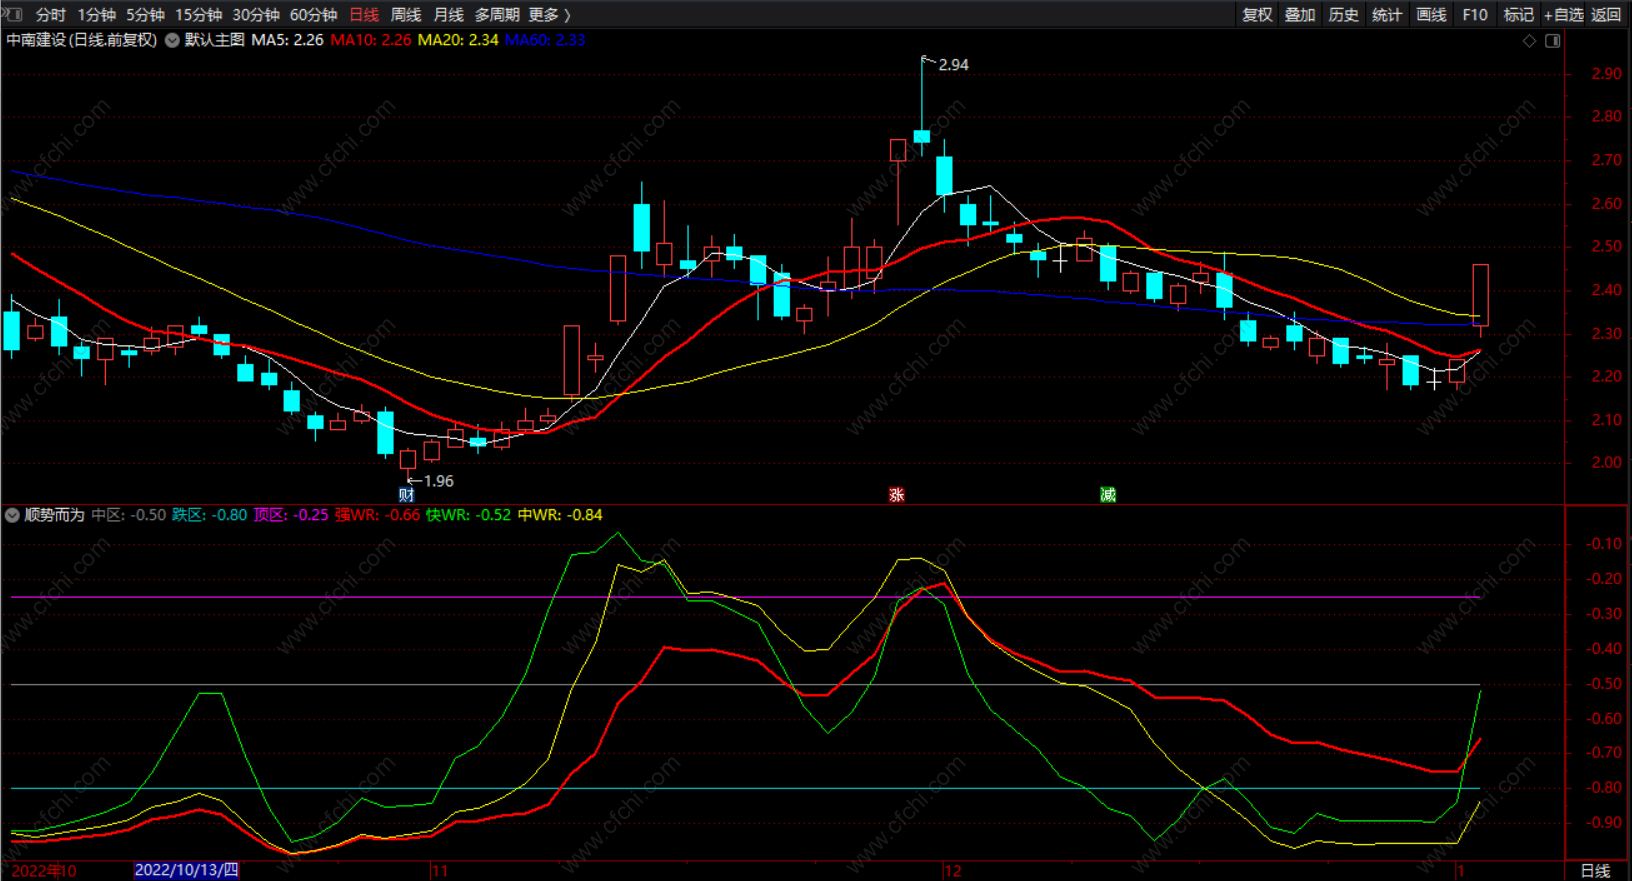The width and height of the screenshot is (1632, 881).
Task: Click the 复权 button
Action: 1257,15
